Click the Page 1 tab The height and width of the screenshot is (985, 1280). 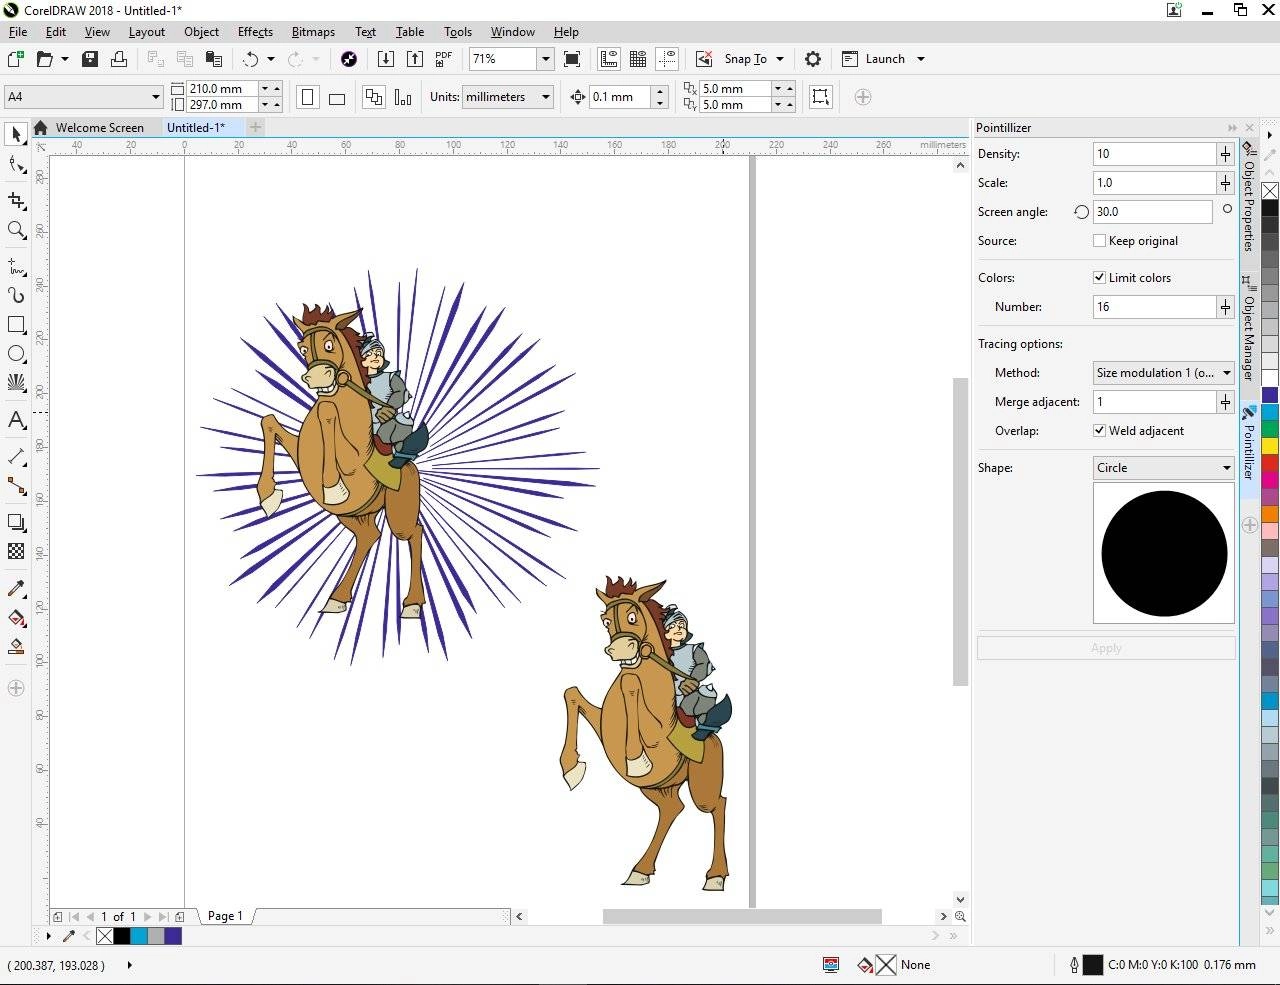[x=225, y=916]
